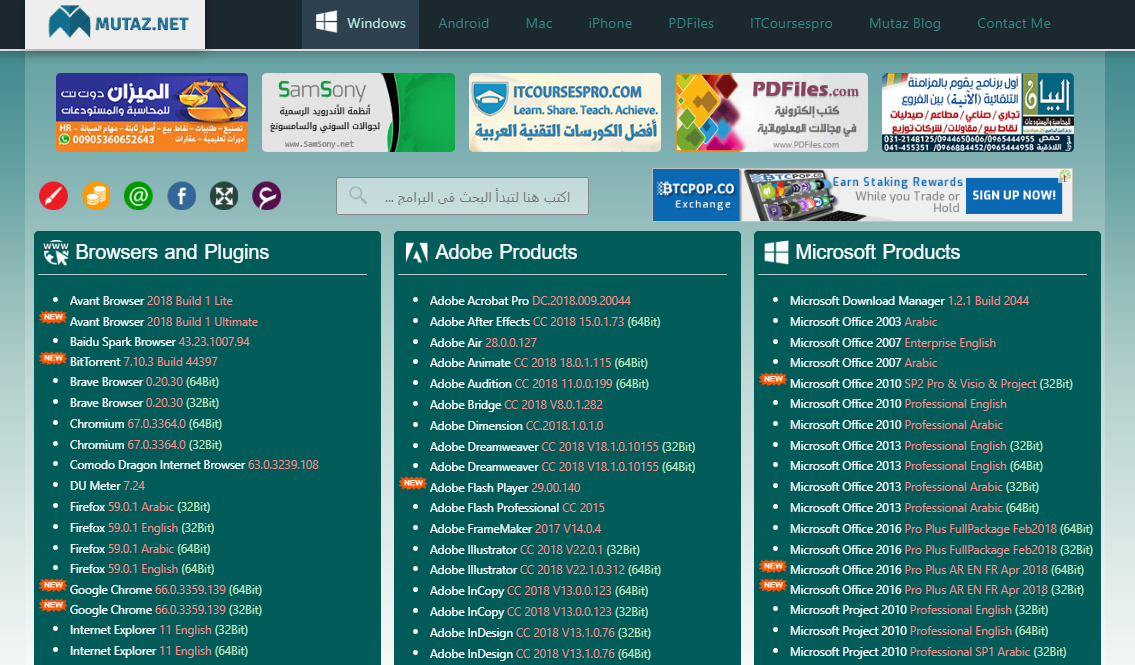Click the orange coins round icon
The width and height of the screenshot is (1135, 665).
[96, 196]
